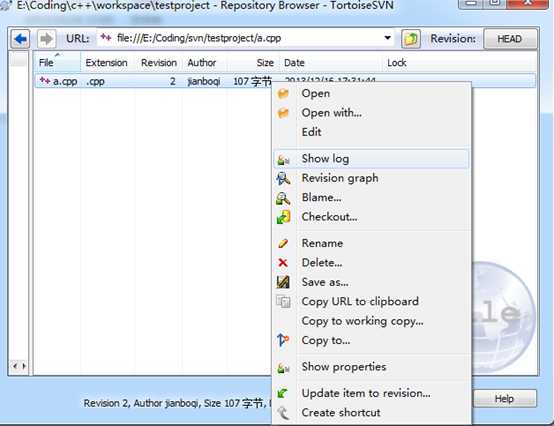
Task: Click the HEAD revision button
Action: coord(510,39)
